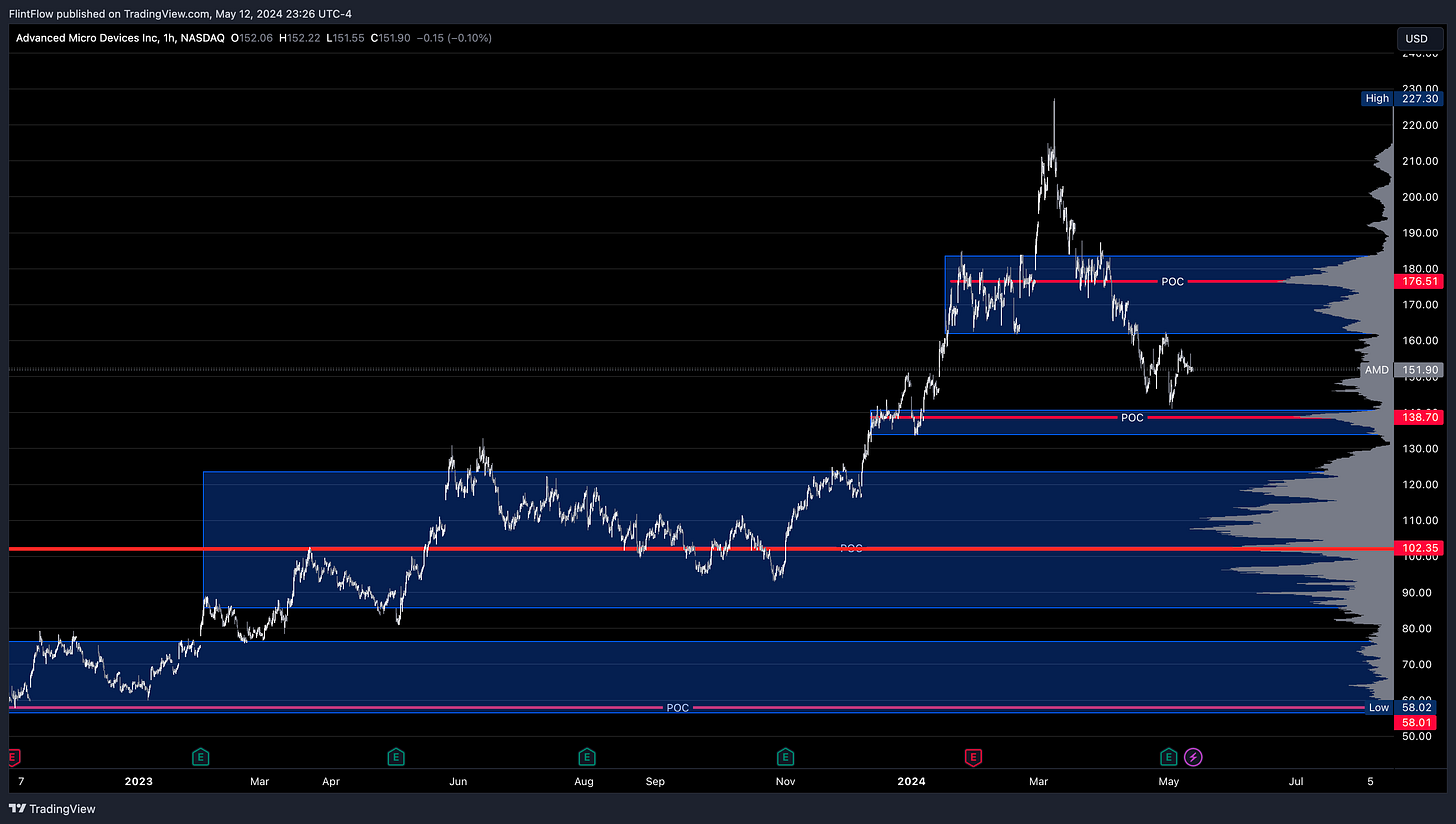Click the Jul label on the time axis
Screen dimensions: 1456x824
[x=1297, y=781]
